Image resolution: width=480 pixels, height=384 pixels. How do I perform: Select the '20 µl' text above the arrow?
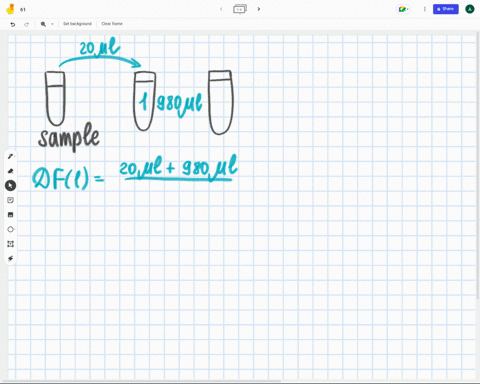[x=99, y=47]
